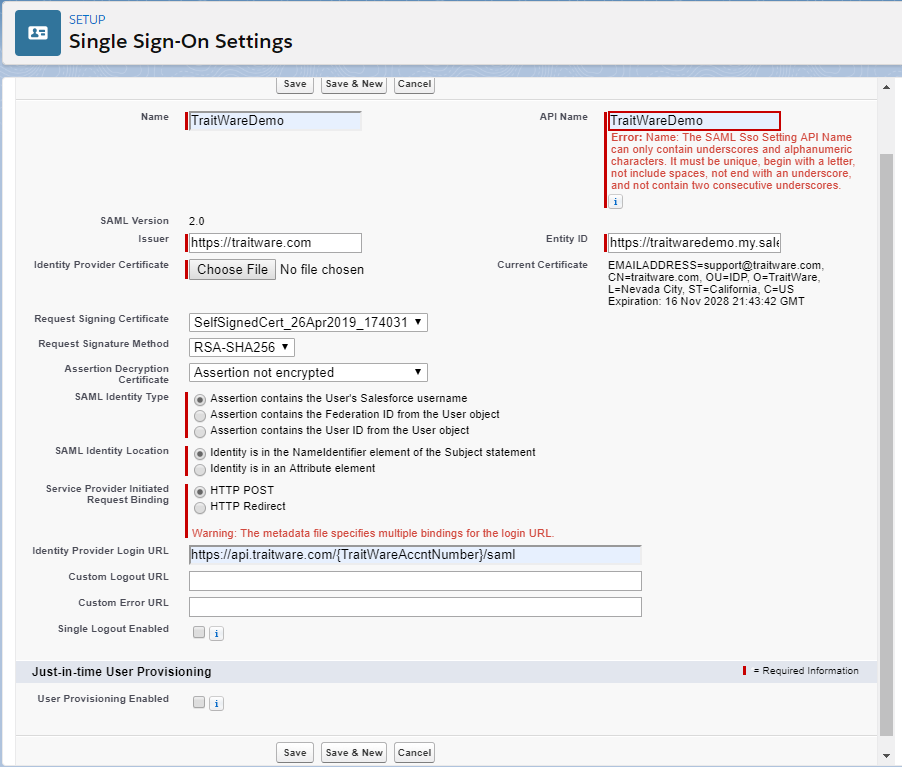
Task: Click the Current Certificate label
Action: 542,265
